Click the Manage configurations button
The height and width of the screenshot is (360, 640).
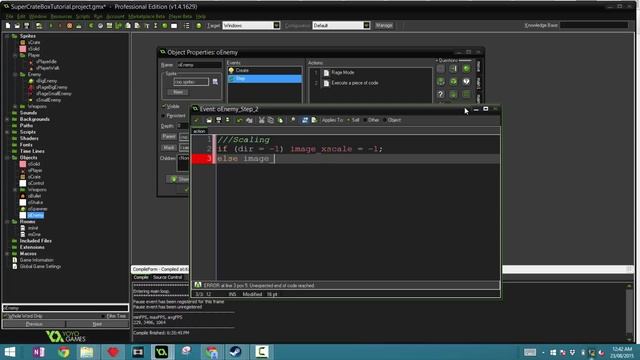(x=384, y=25)
